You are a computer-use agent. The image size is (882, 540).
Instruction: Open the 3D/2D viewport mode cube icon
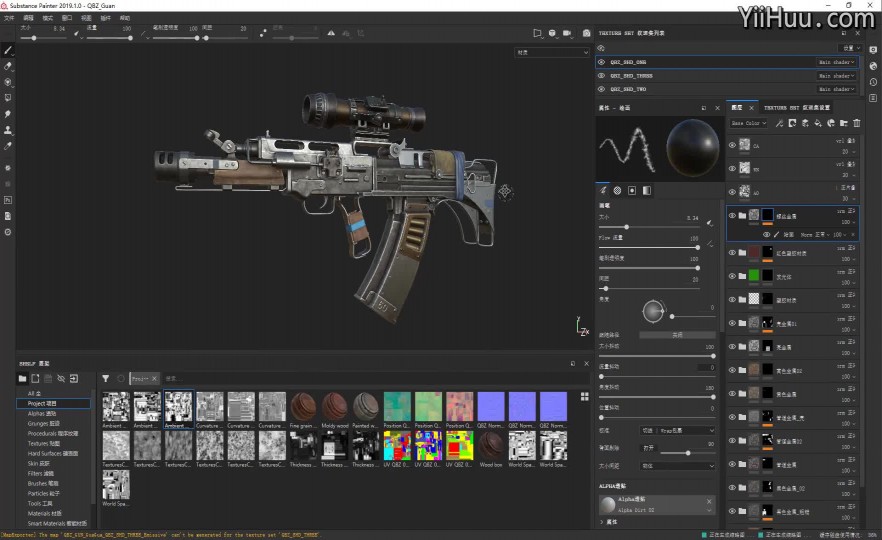point(552,33)
